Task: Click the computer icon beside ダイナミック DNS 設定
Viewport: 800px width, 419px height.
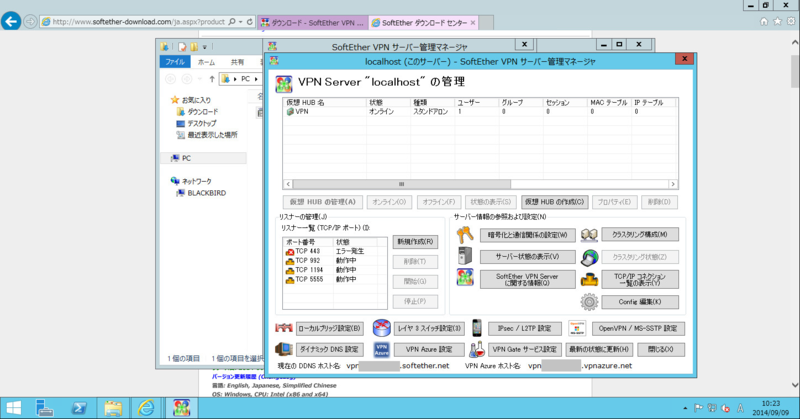Action: (284, 350)
